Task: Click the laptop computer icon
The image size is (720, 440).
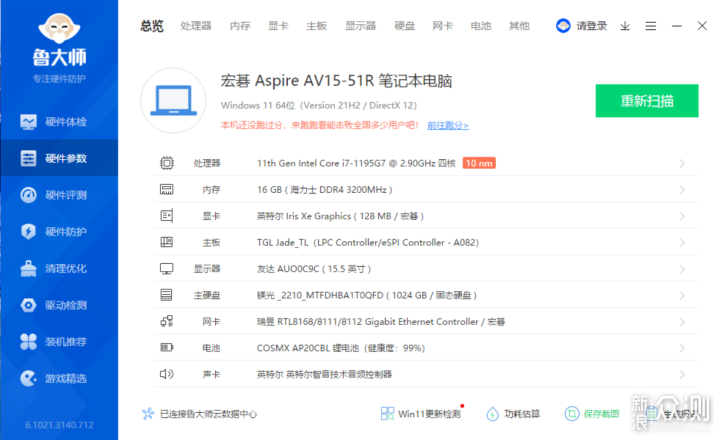Action: [173, 101]
